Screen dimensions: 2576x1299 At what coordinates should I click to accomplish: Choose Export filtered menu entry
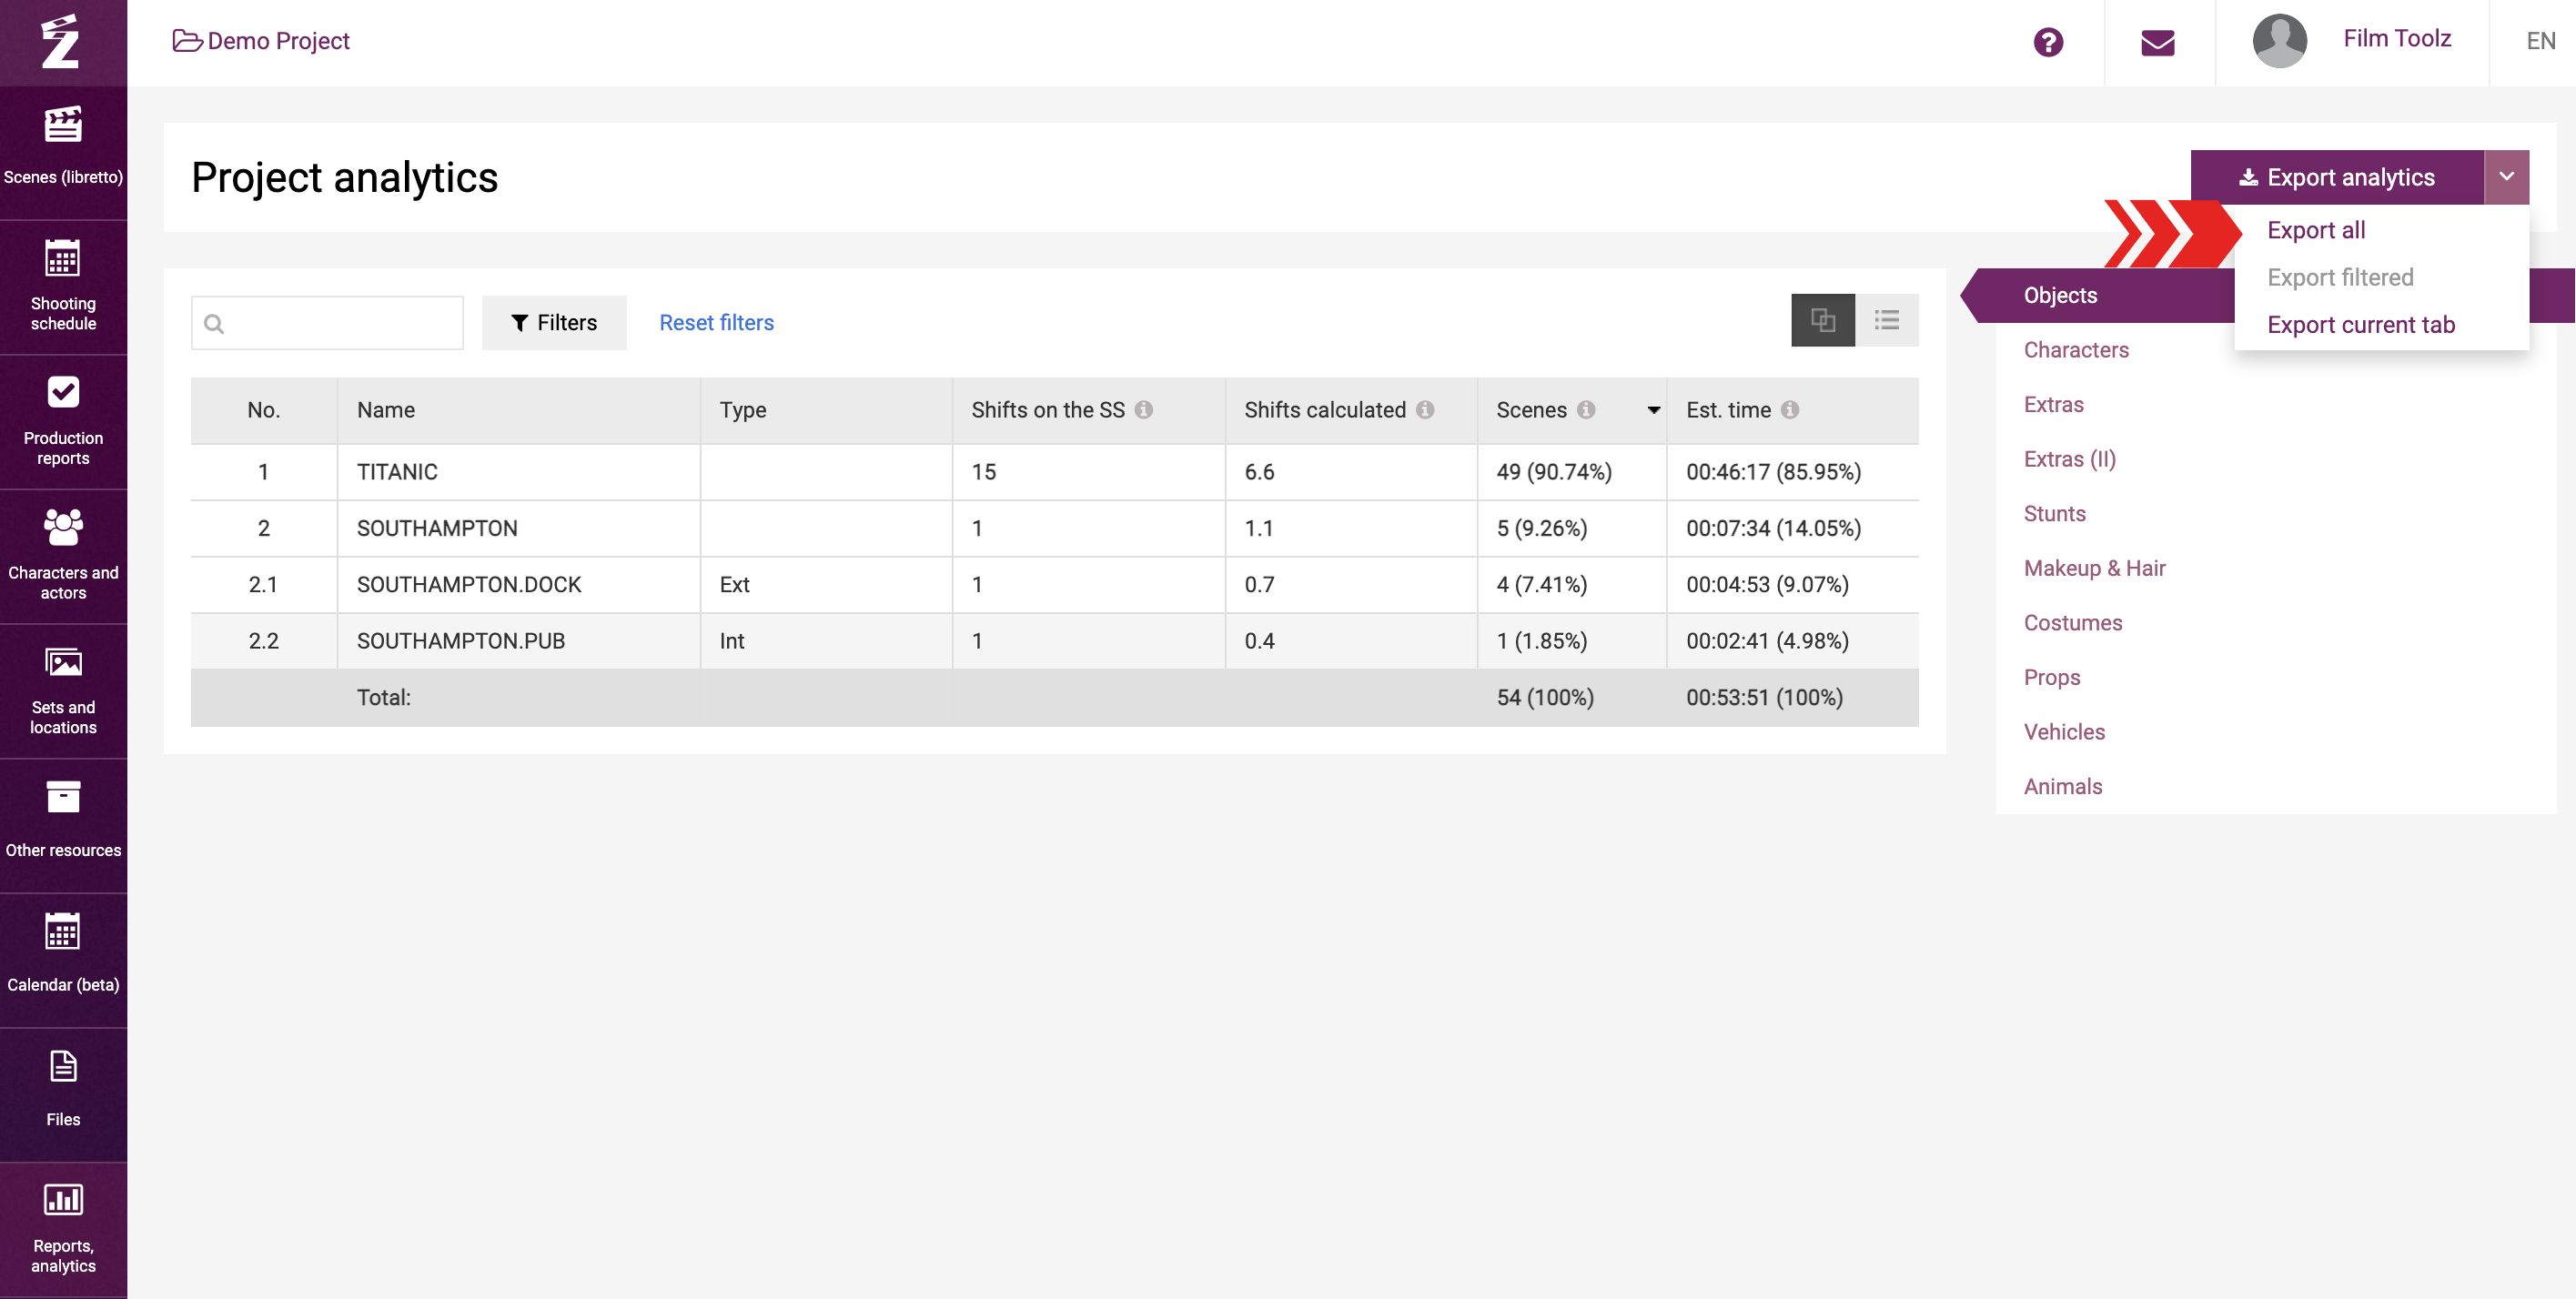point(2340,277)
